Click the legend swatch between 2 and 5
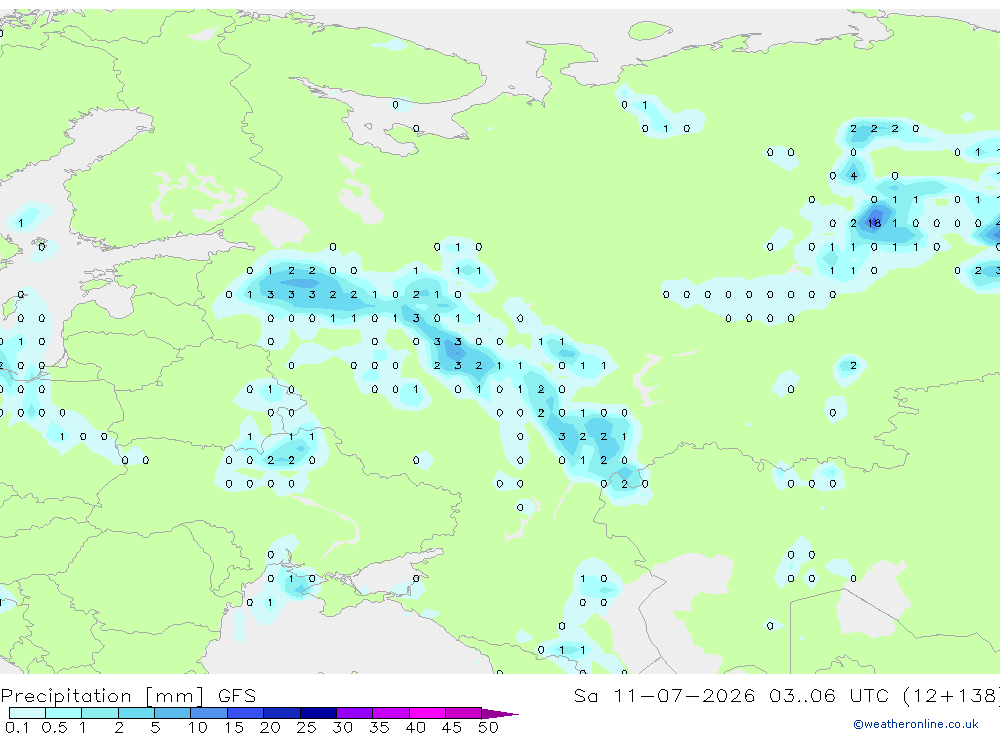The image size is (1000, 733). point(136,713)
